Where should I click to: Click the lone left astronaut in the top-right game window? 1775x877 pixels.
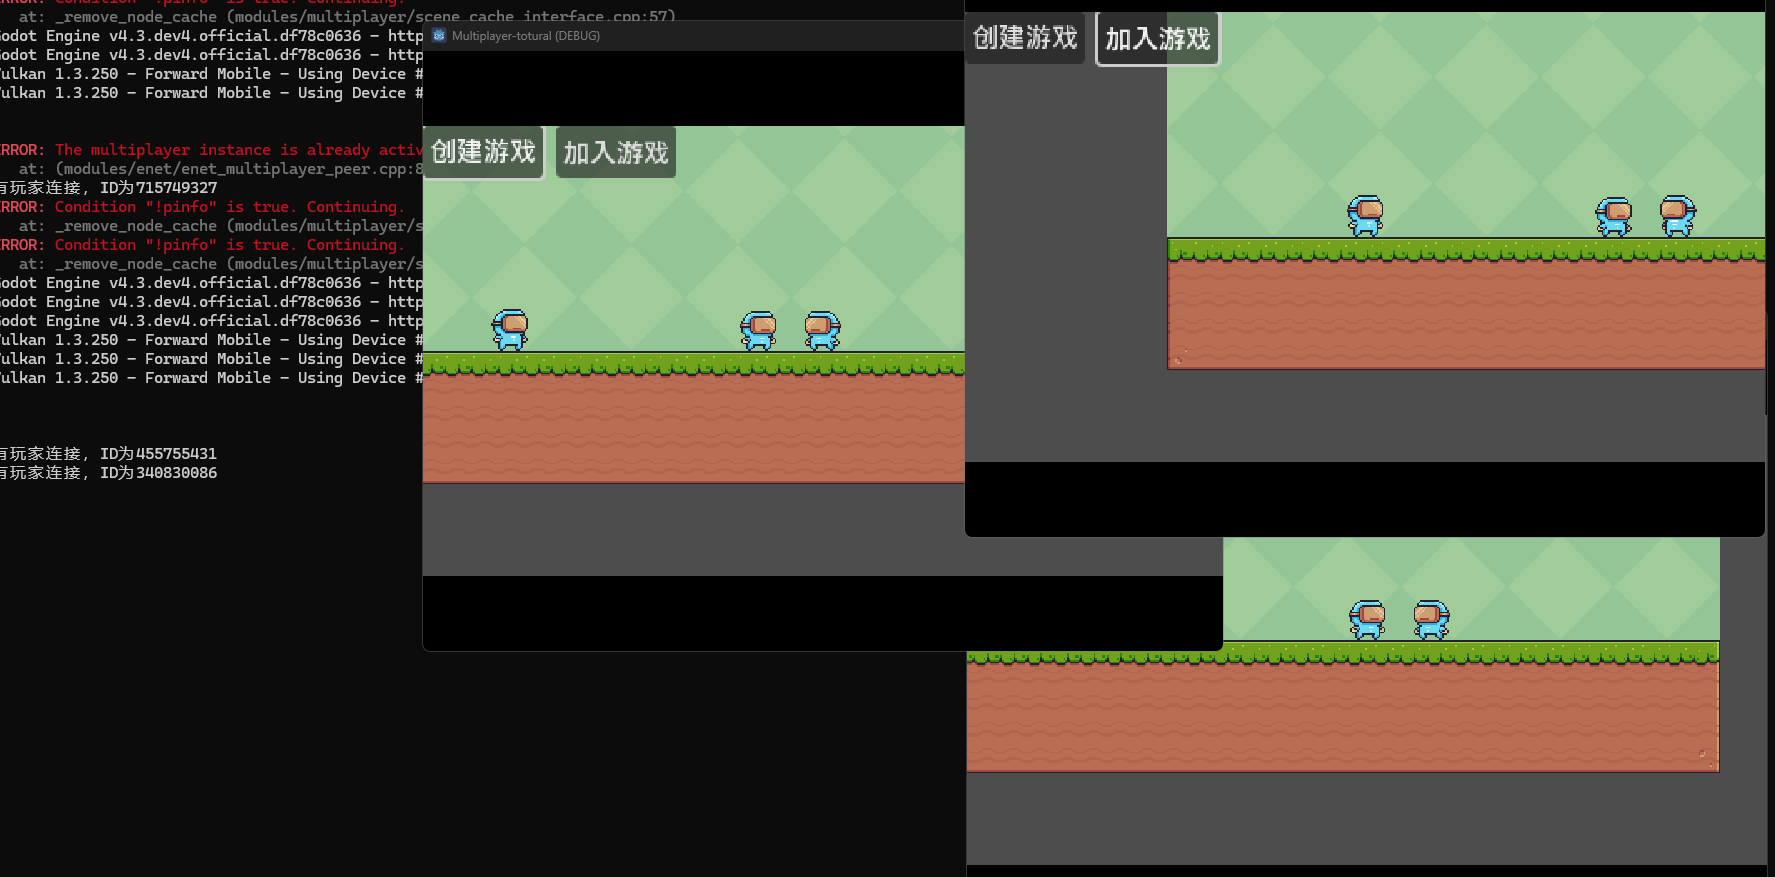click(x=1365, y=215)
